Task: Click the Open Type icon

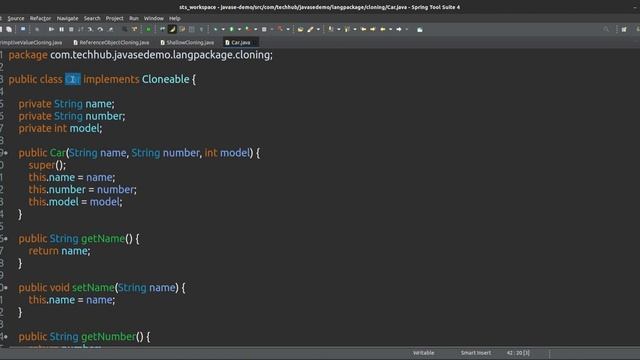Action: [x=300, y=29]
